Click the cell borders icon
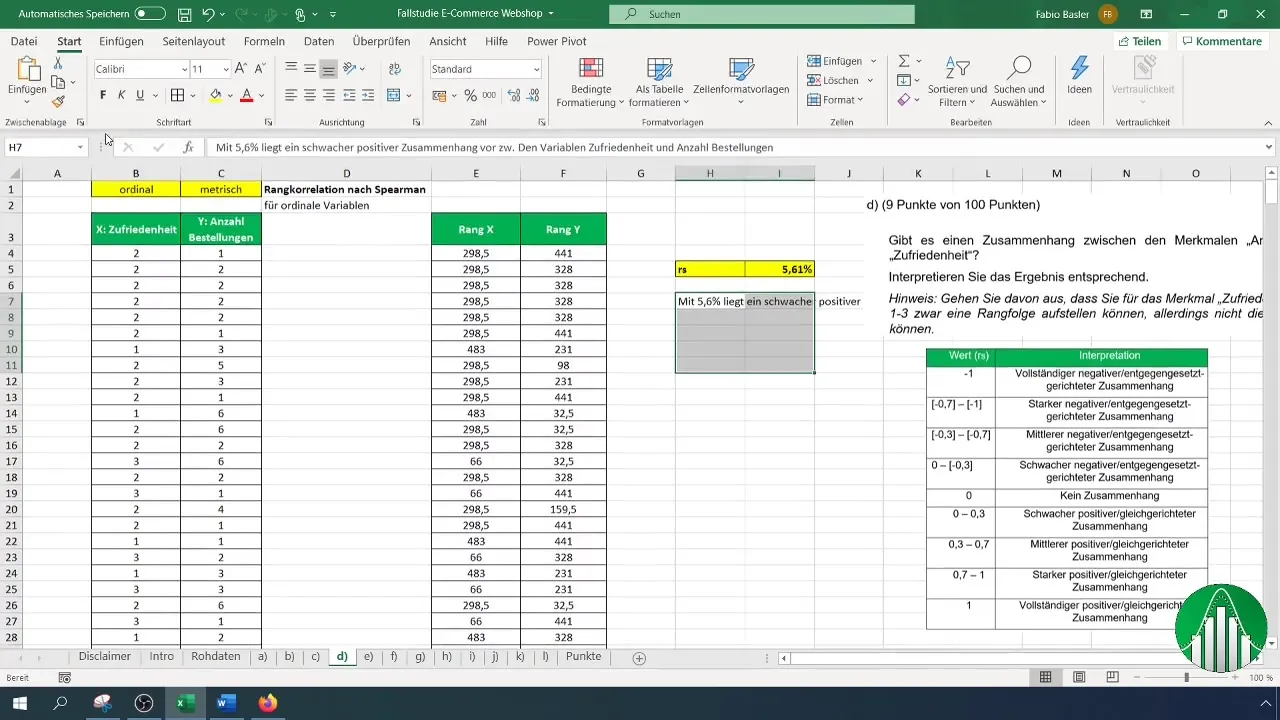This screenshot has width=1280, height=720. [177, 96]
